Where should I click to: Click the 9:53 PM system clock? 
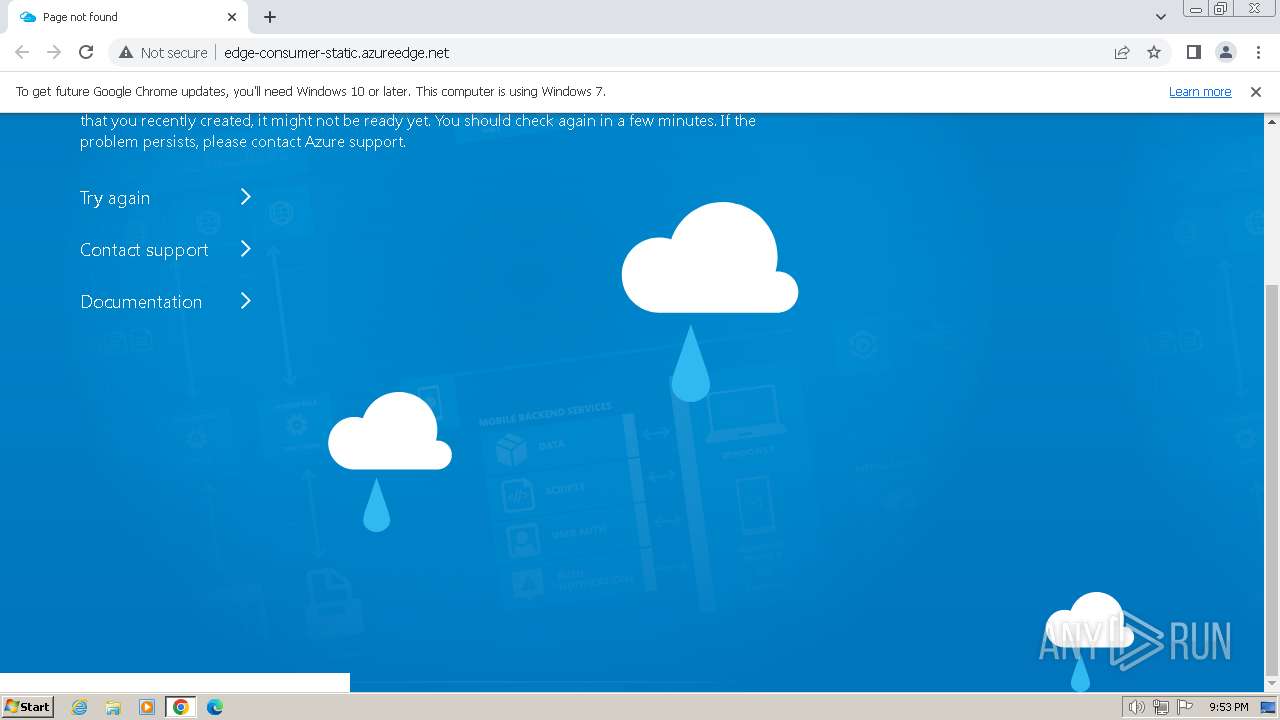coord(1228,707)
